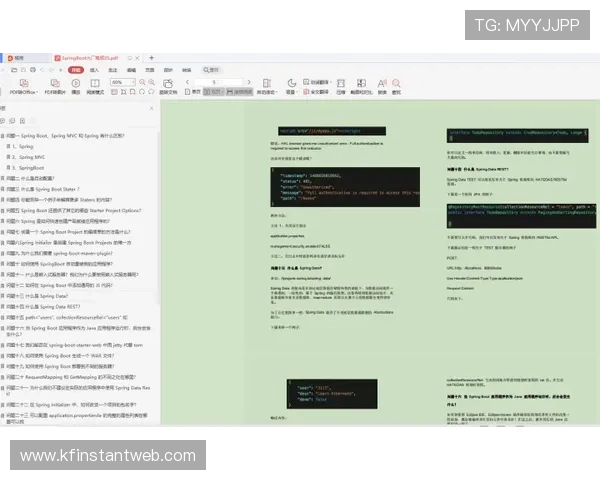
Task: Open the 'Spring MVC' bookmark entry
Action: (32, 157)
